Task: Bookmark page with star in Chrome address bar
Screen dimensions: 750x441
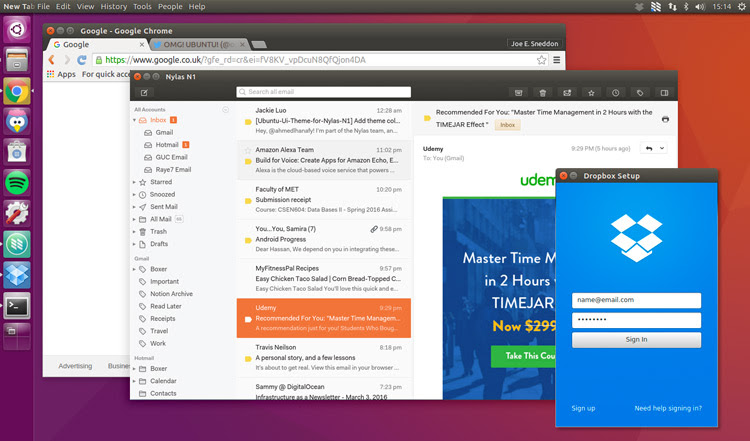Action: [x=541, y=60]
